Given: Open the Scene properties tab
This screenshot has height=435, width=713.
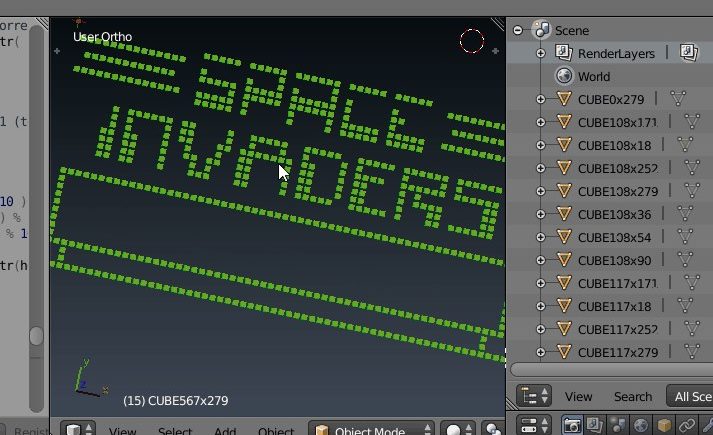Looking at the screenshot, I should (618, 425).
